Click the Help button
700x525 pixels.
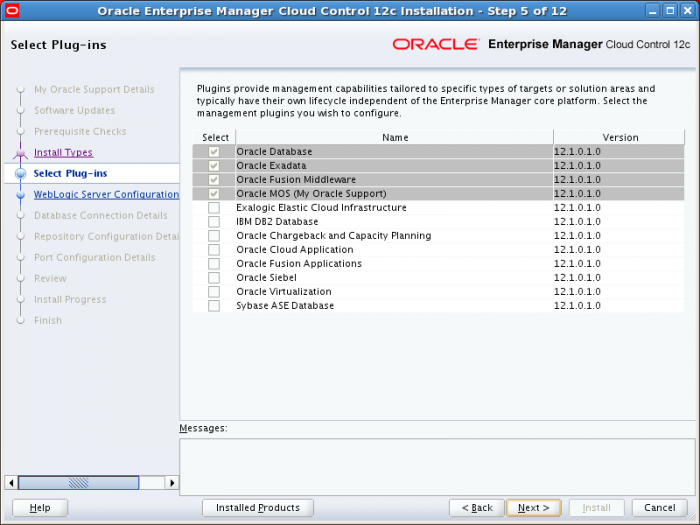point(40,508)
